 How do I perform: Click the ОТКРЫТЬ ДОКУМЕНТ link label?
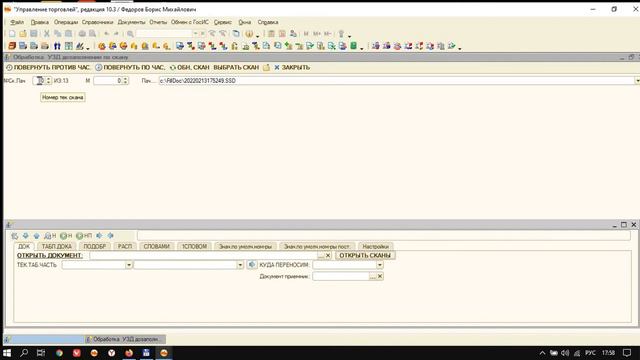49,256
